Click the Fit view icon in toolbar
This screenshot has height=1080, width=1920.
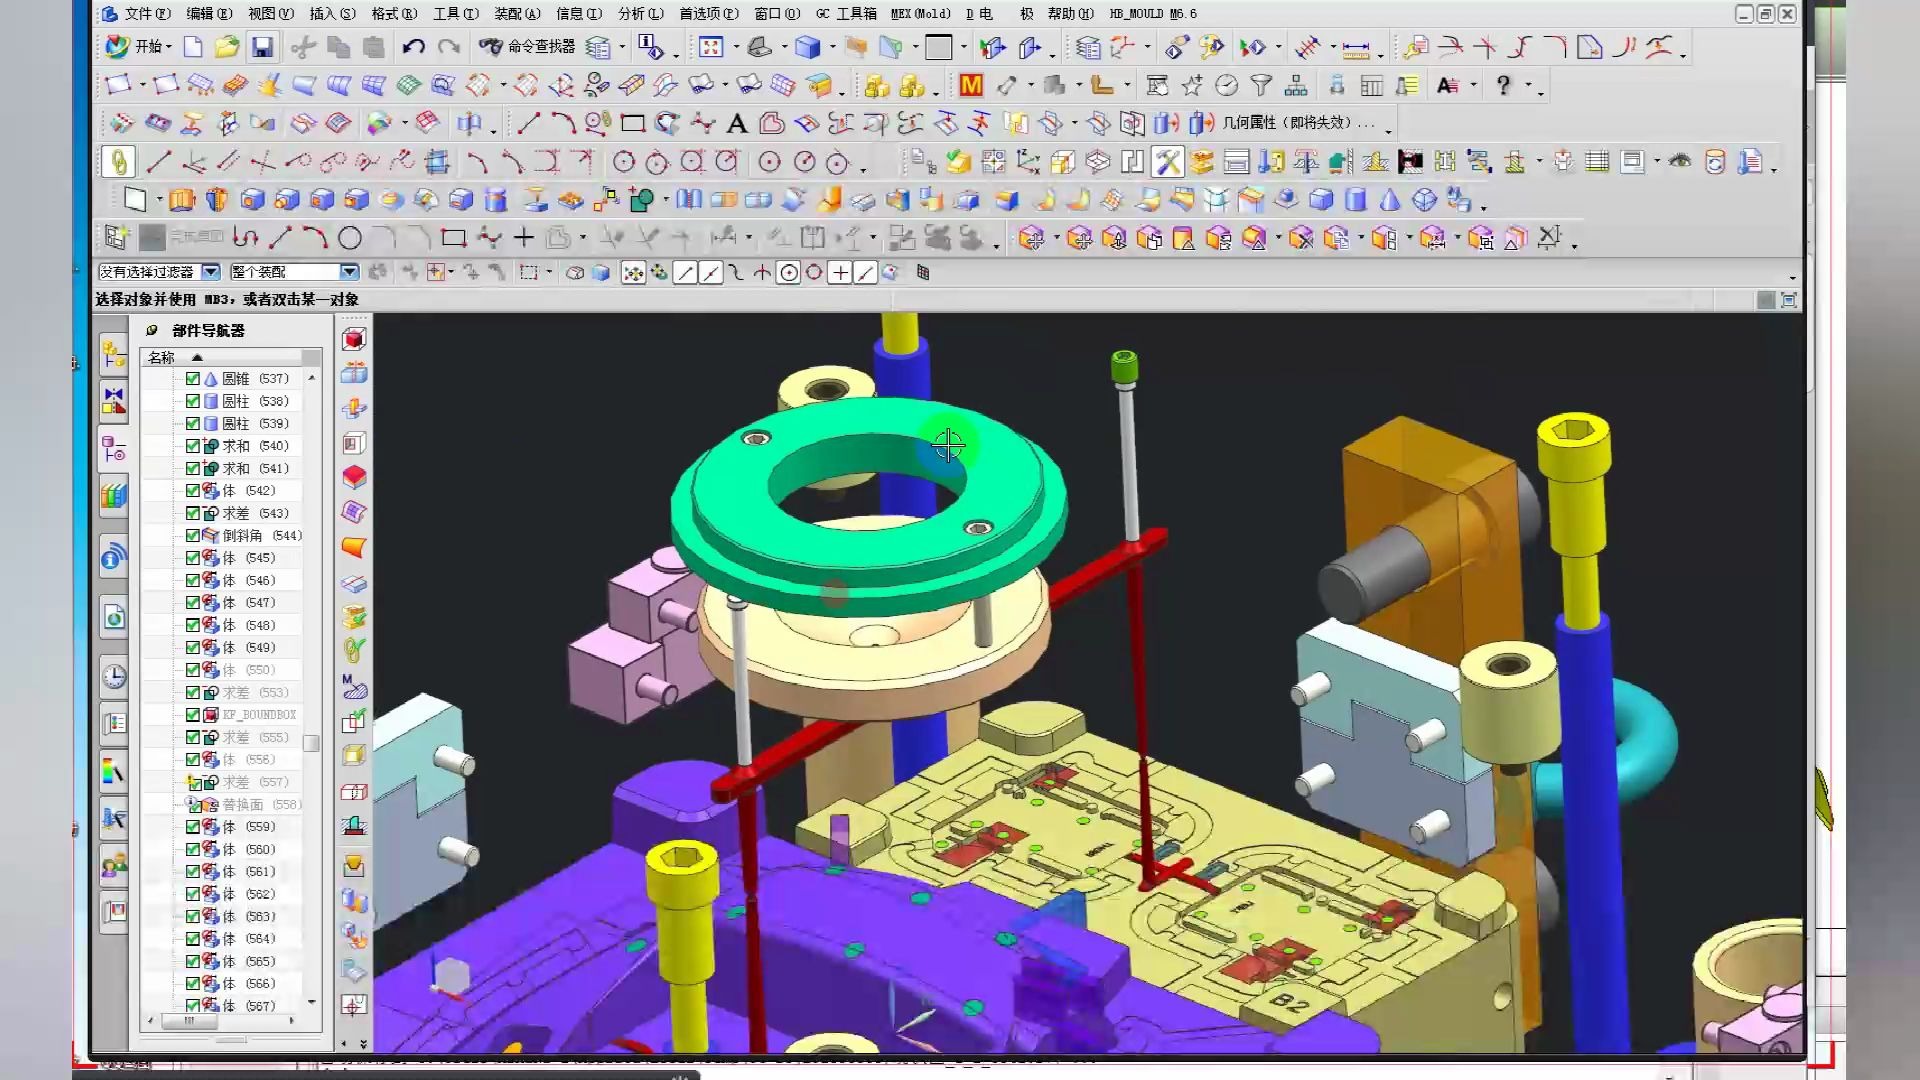[x=711, y=47]
